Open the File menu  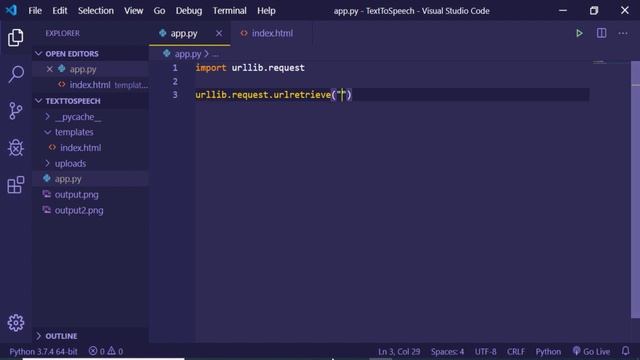tap(35, 11)
